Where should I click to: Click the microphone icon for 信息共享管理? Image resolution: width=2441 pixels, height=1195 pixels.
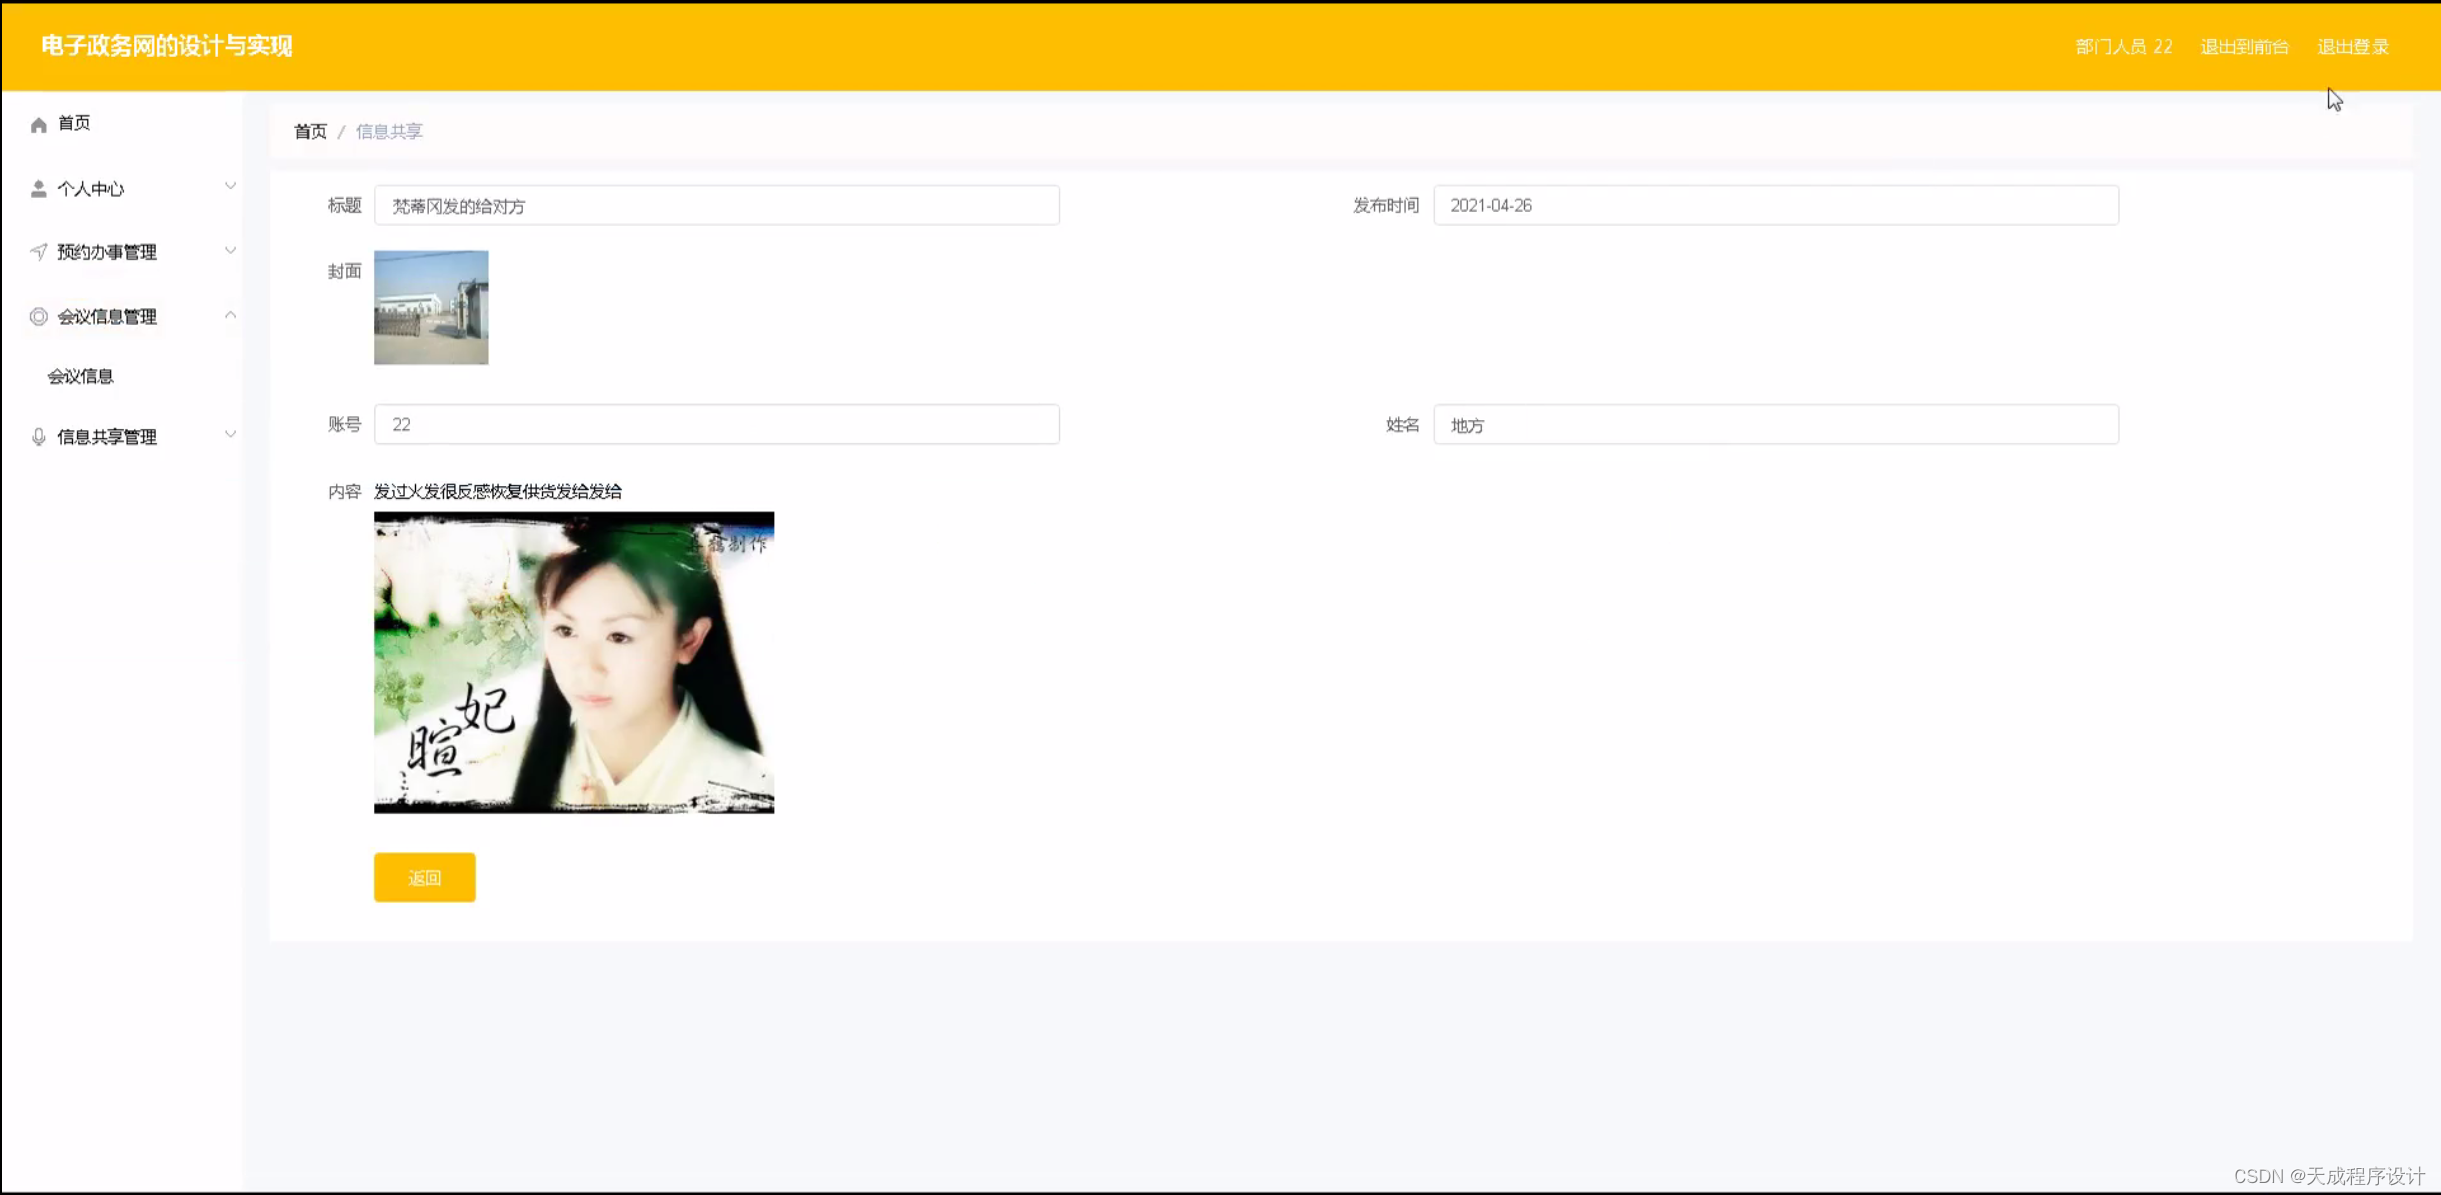[39, 437]
